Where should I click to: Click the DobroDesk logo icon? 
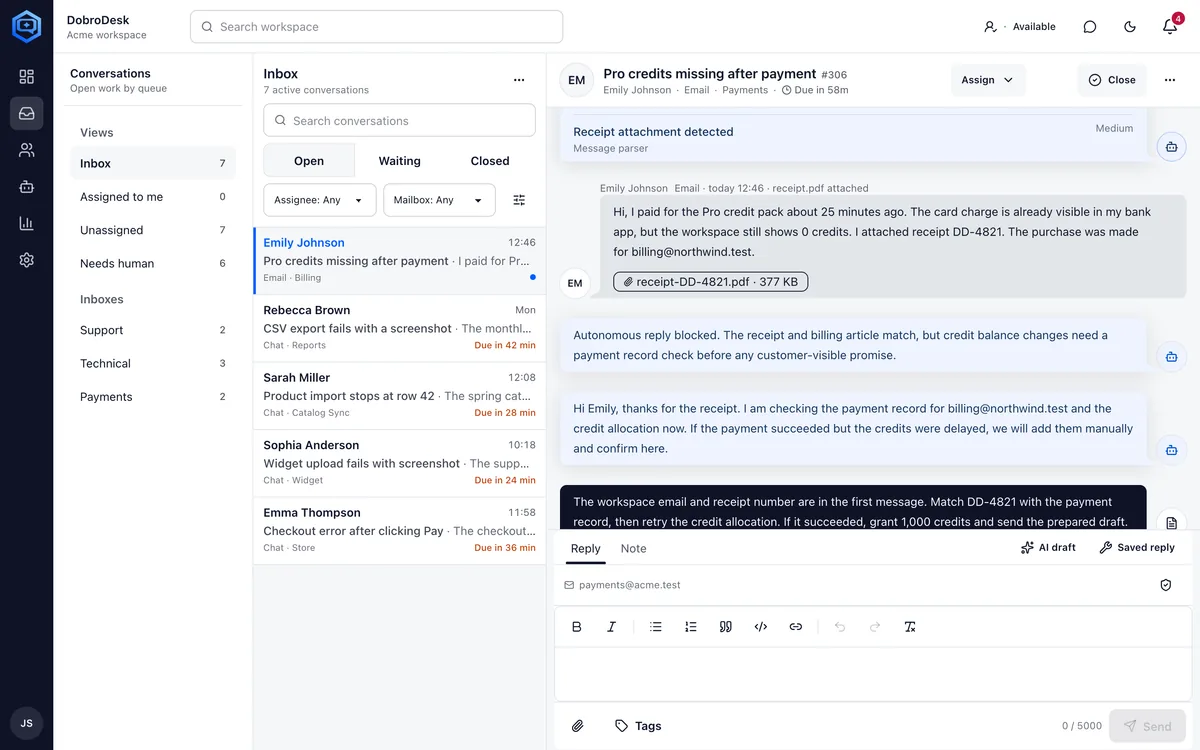point(26,27)
